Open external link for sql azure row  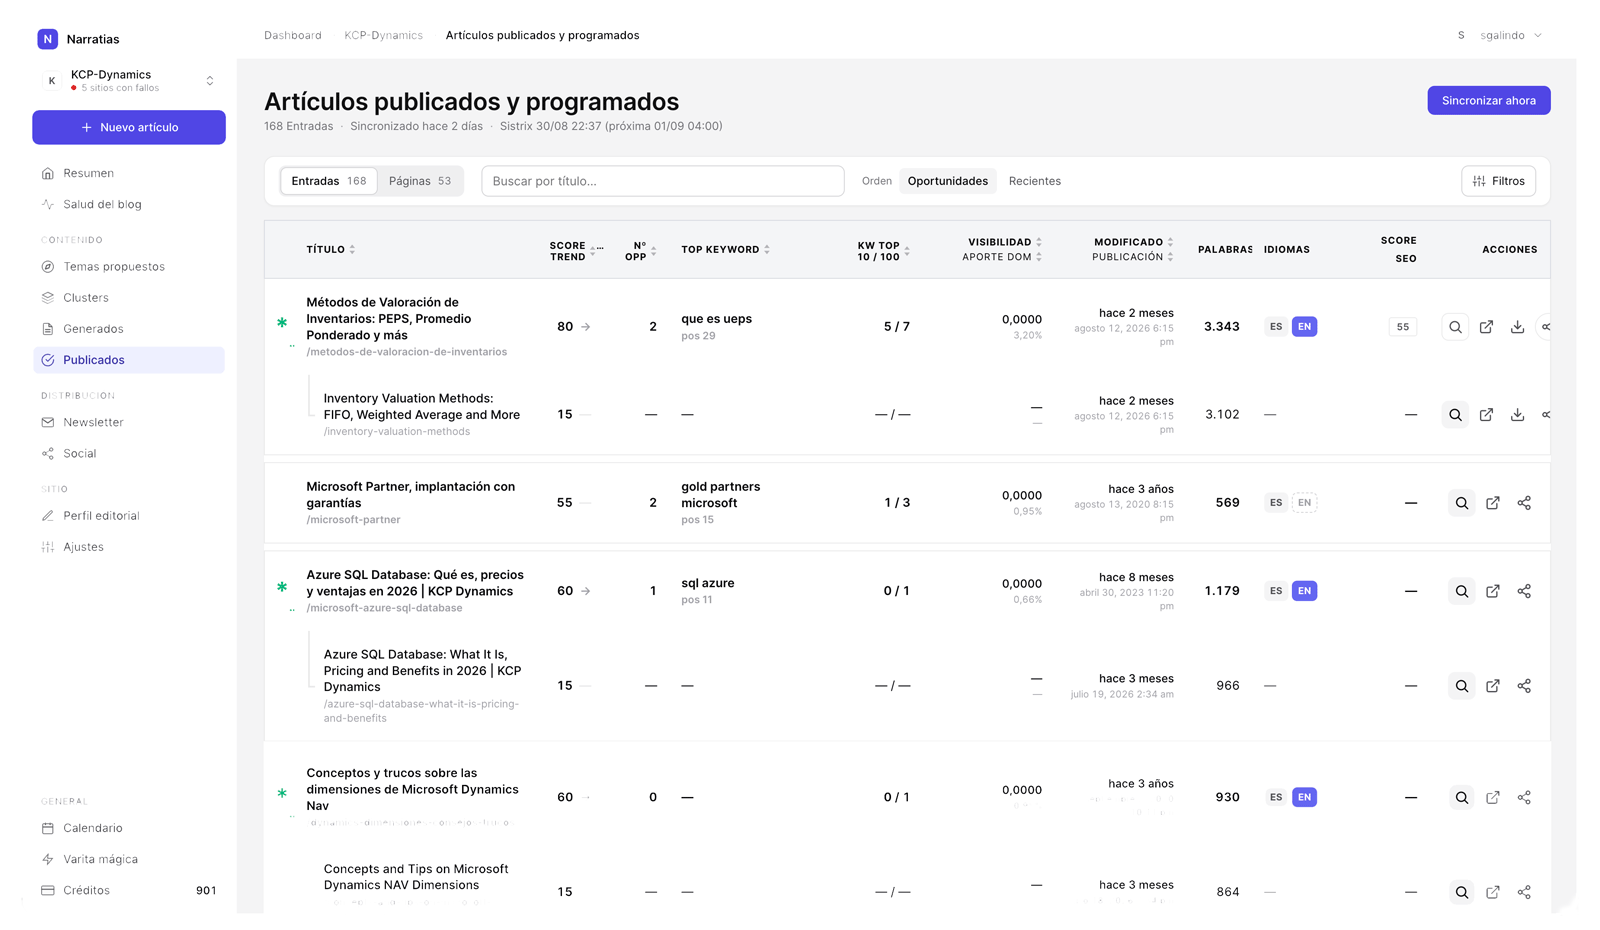click(x=1493, y=591)
